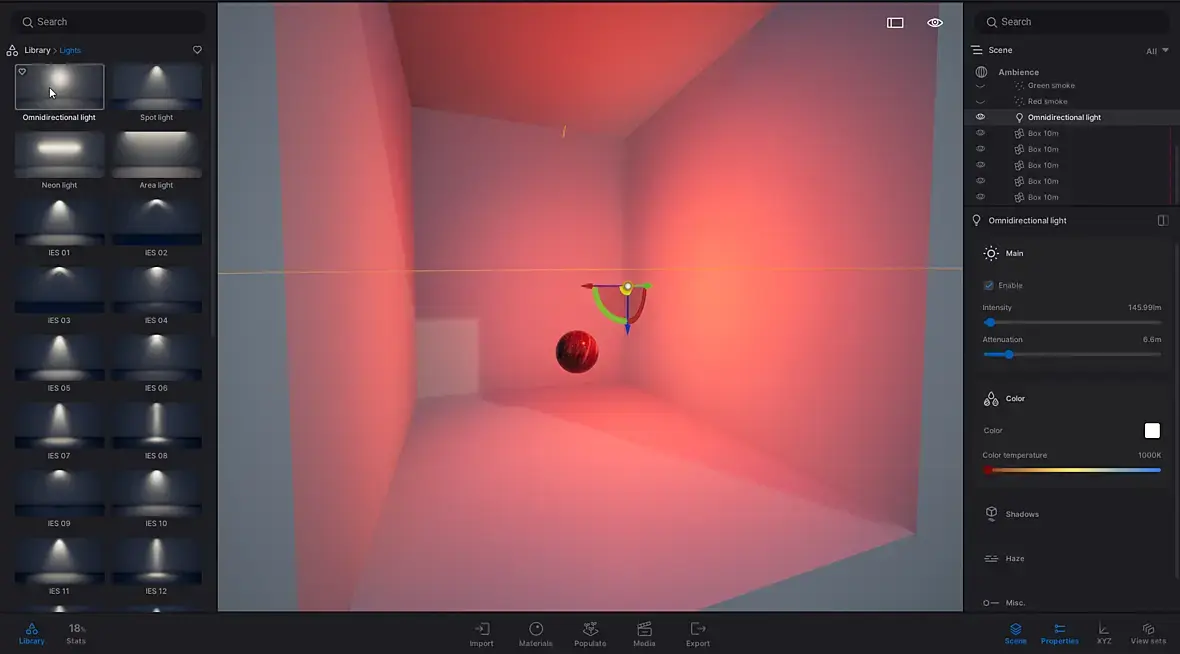Click the viewport eye view-mode icon
Image resolution: width=1180 pixels, height=654 pixels.
(935, 23)
